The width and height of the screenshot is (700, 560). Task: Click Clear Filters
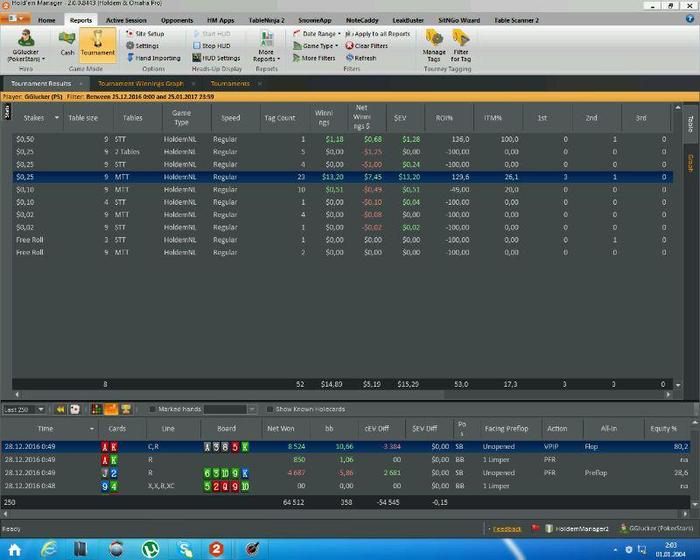(x=367, y=46)
